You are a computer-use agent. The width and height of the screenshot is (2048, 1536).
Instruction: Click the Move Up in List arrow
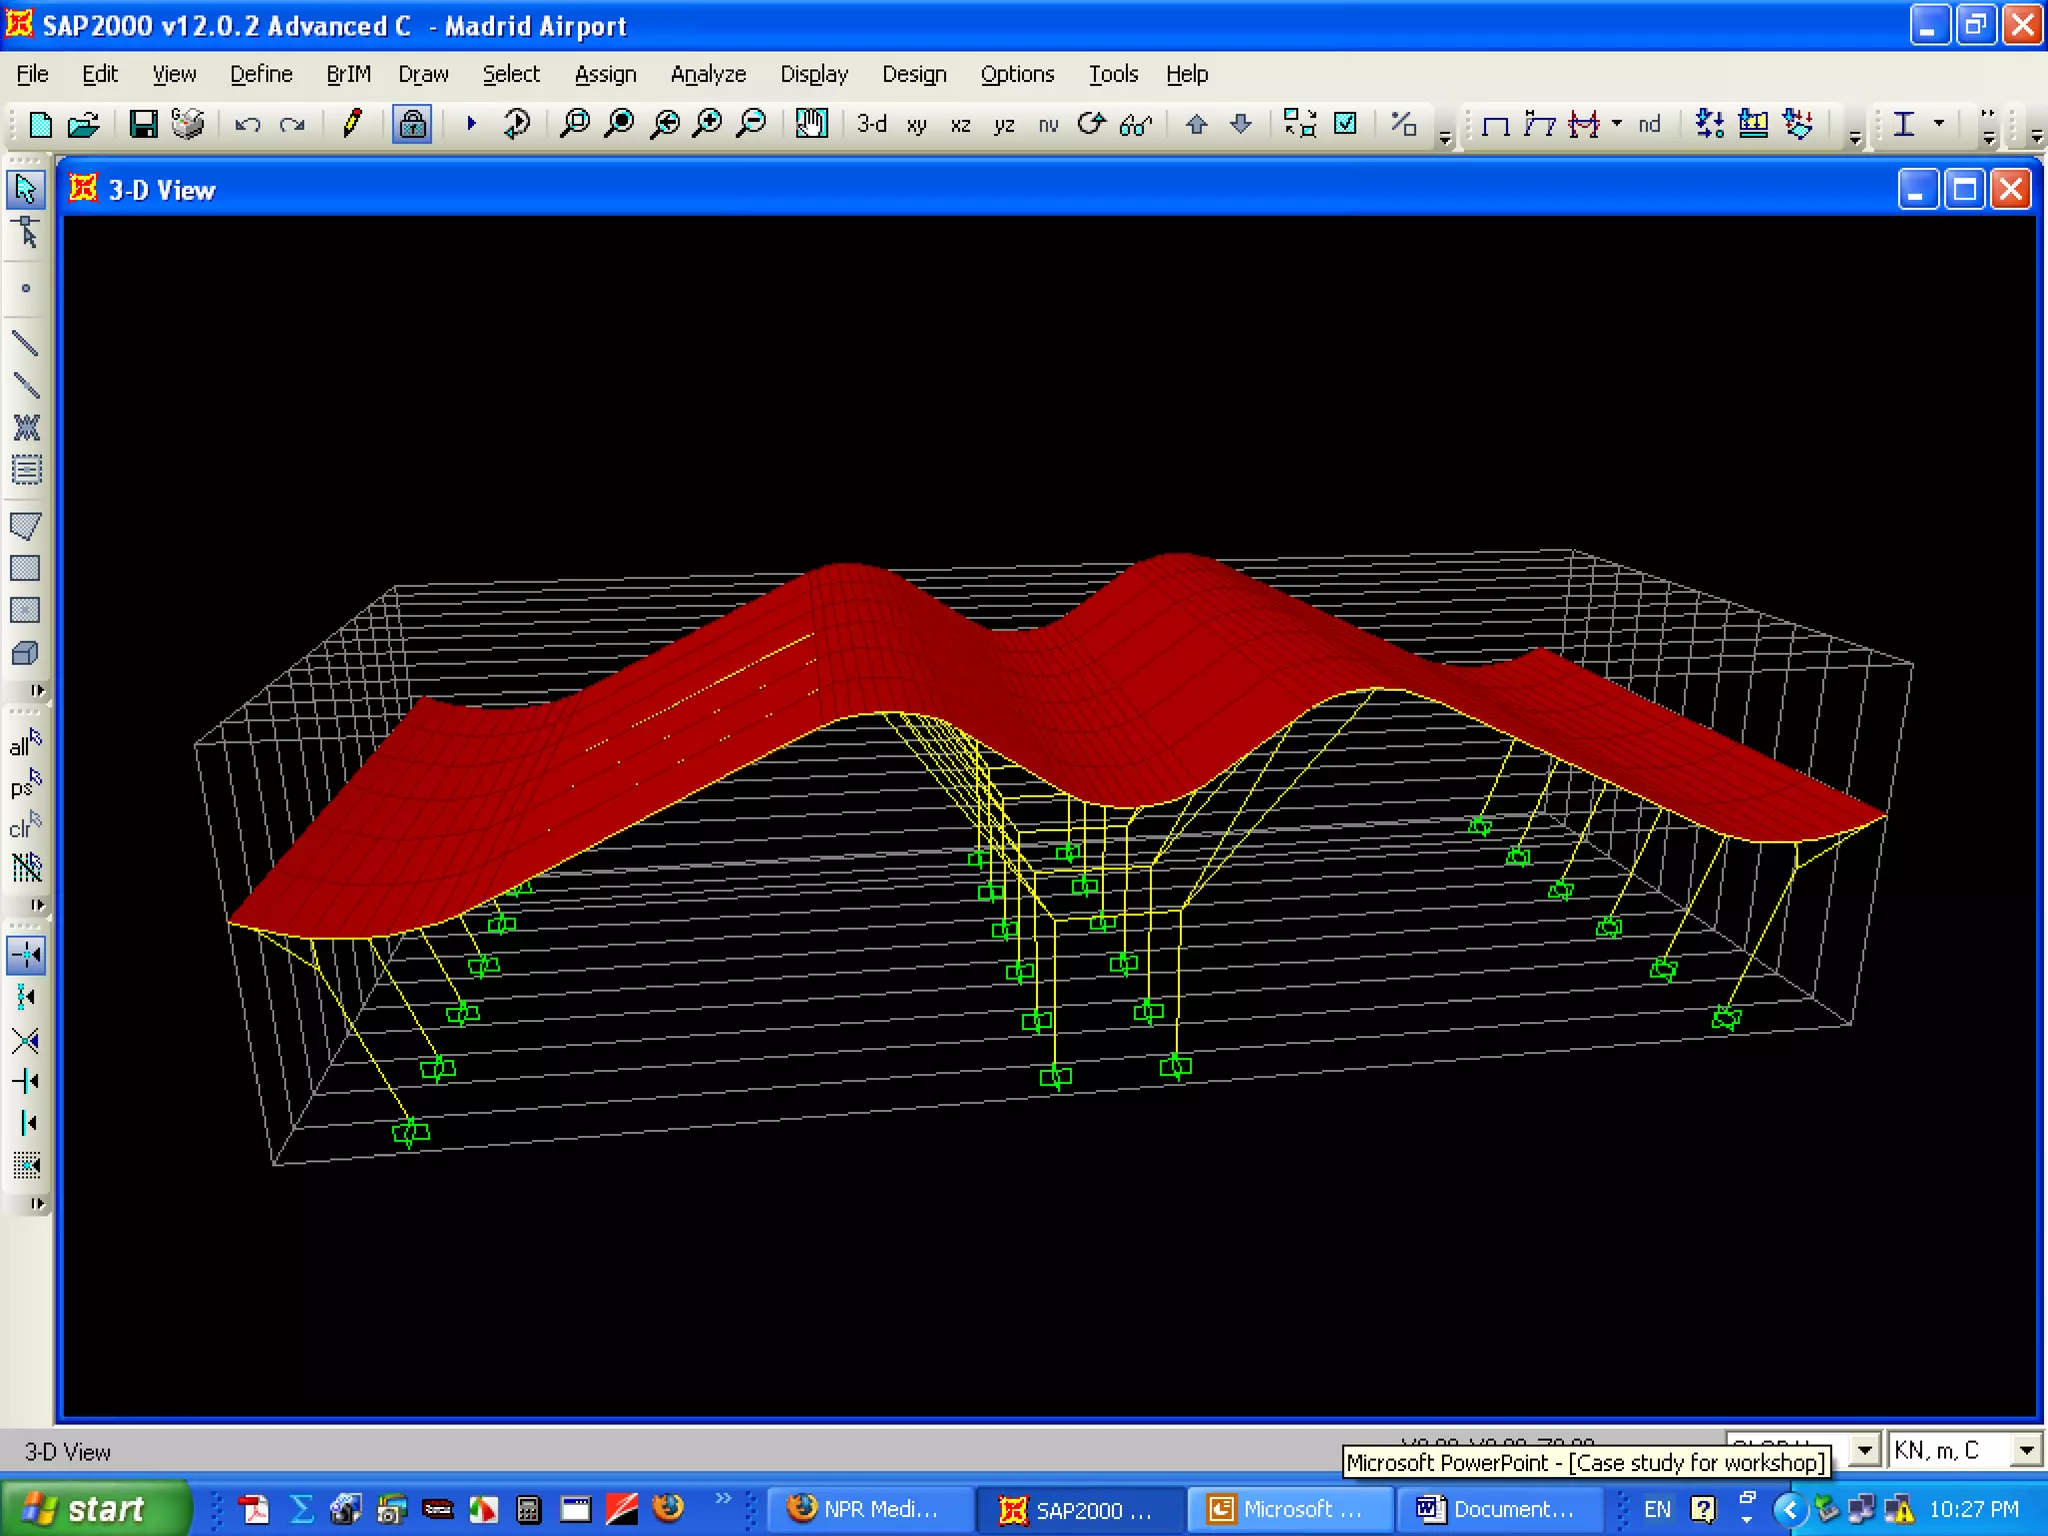pyautogui.click(x=1196, y=124)
